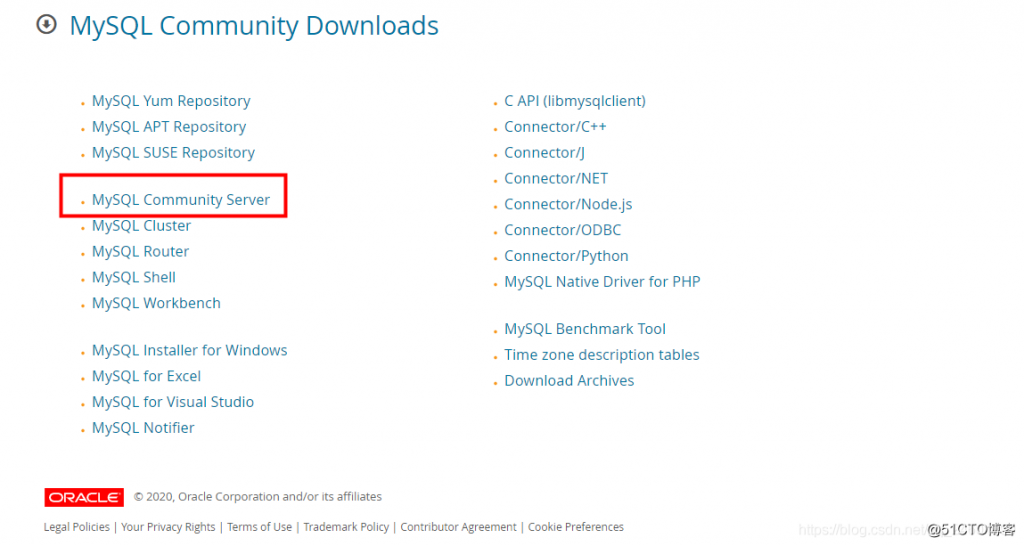
Task: Open C API (libmysqlclient) link
Action: point(575,101)
